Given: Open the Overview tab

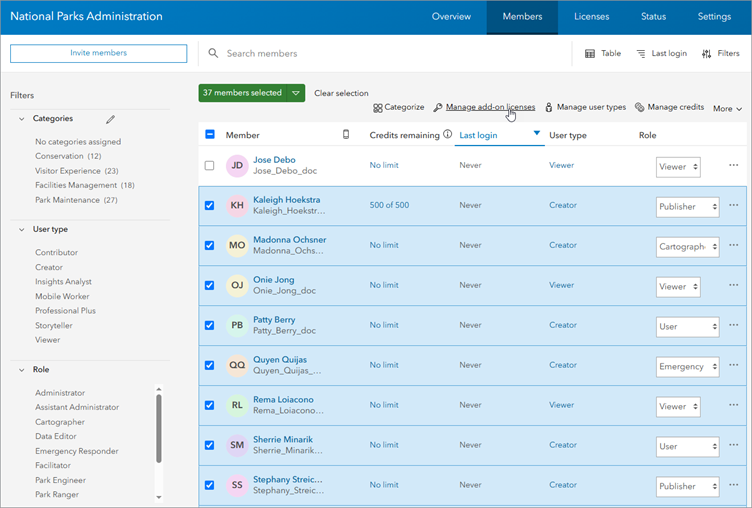Looking at the screenshot, I should click(451, 17).
